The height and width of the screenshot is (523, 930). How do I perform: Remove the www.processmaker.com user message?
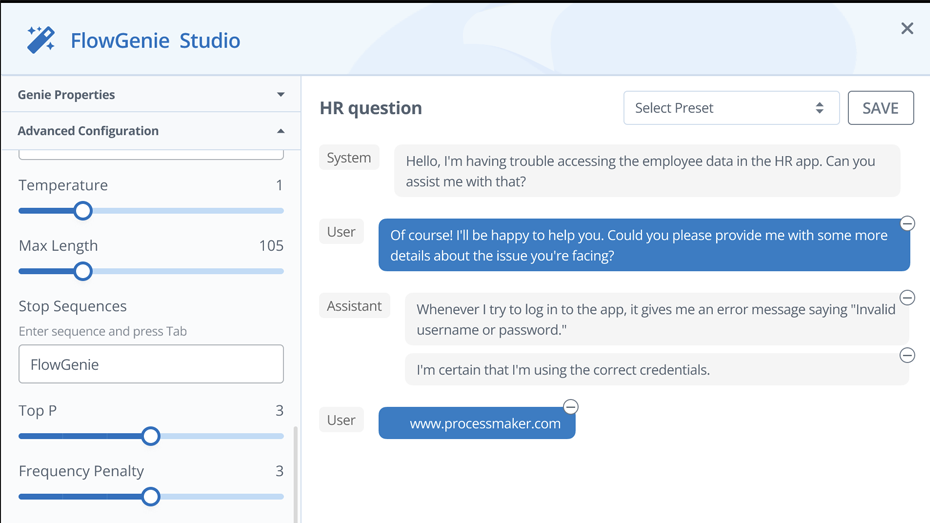point(571,407)
